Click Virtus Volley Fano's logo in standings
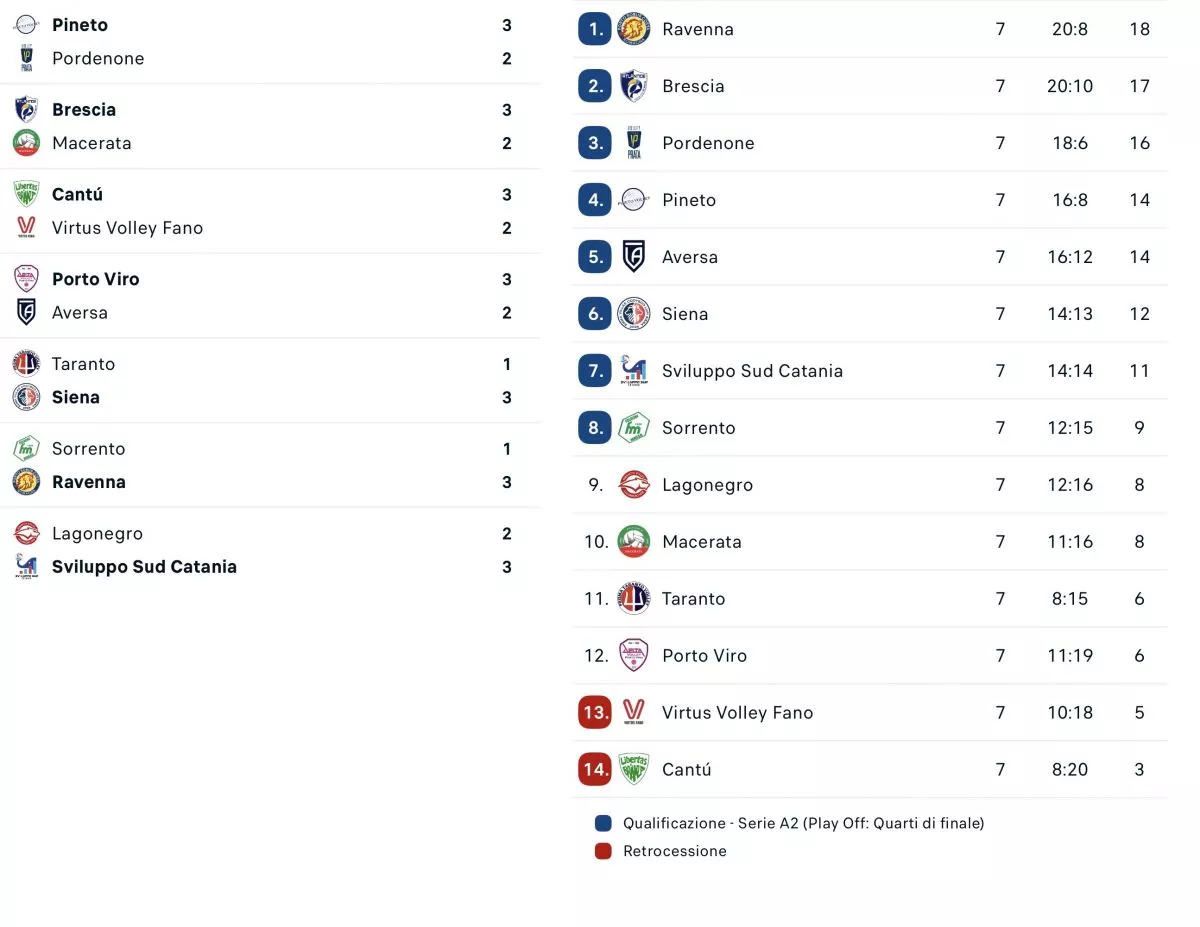 pos(634,713)
